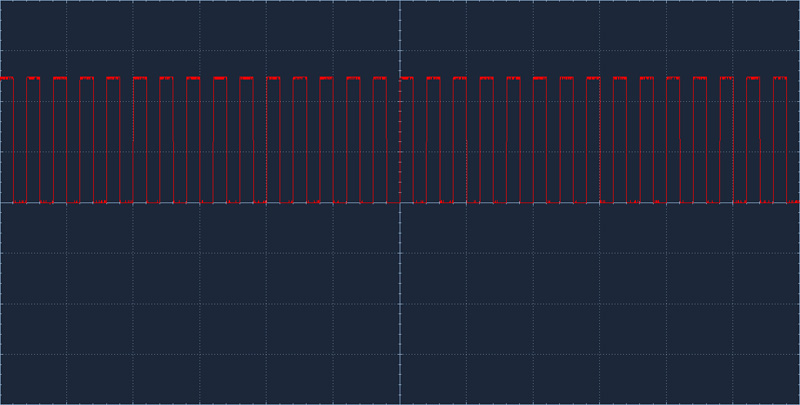Click the red square-wave signal trace
This screenshot has height=405, width=800.
(400, 140)
